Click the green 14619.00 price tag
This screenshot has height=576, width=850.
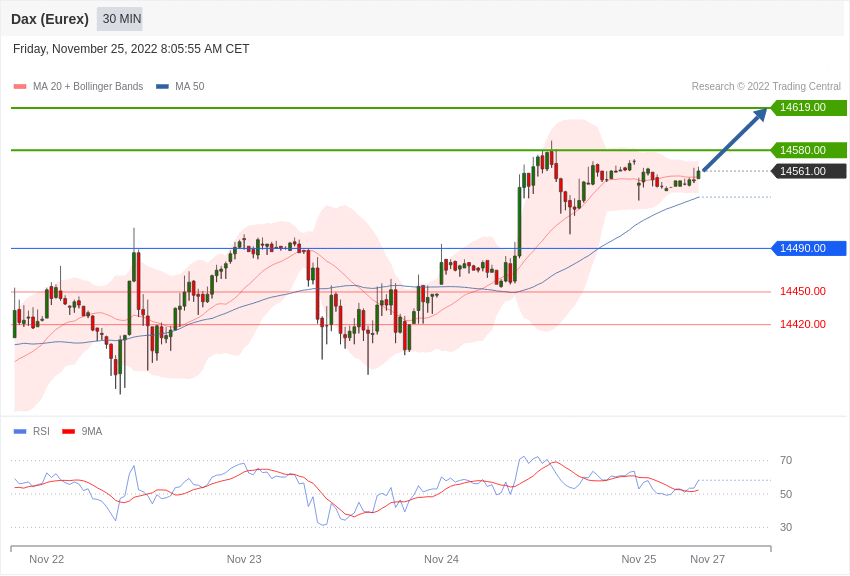(809, 107)
